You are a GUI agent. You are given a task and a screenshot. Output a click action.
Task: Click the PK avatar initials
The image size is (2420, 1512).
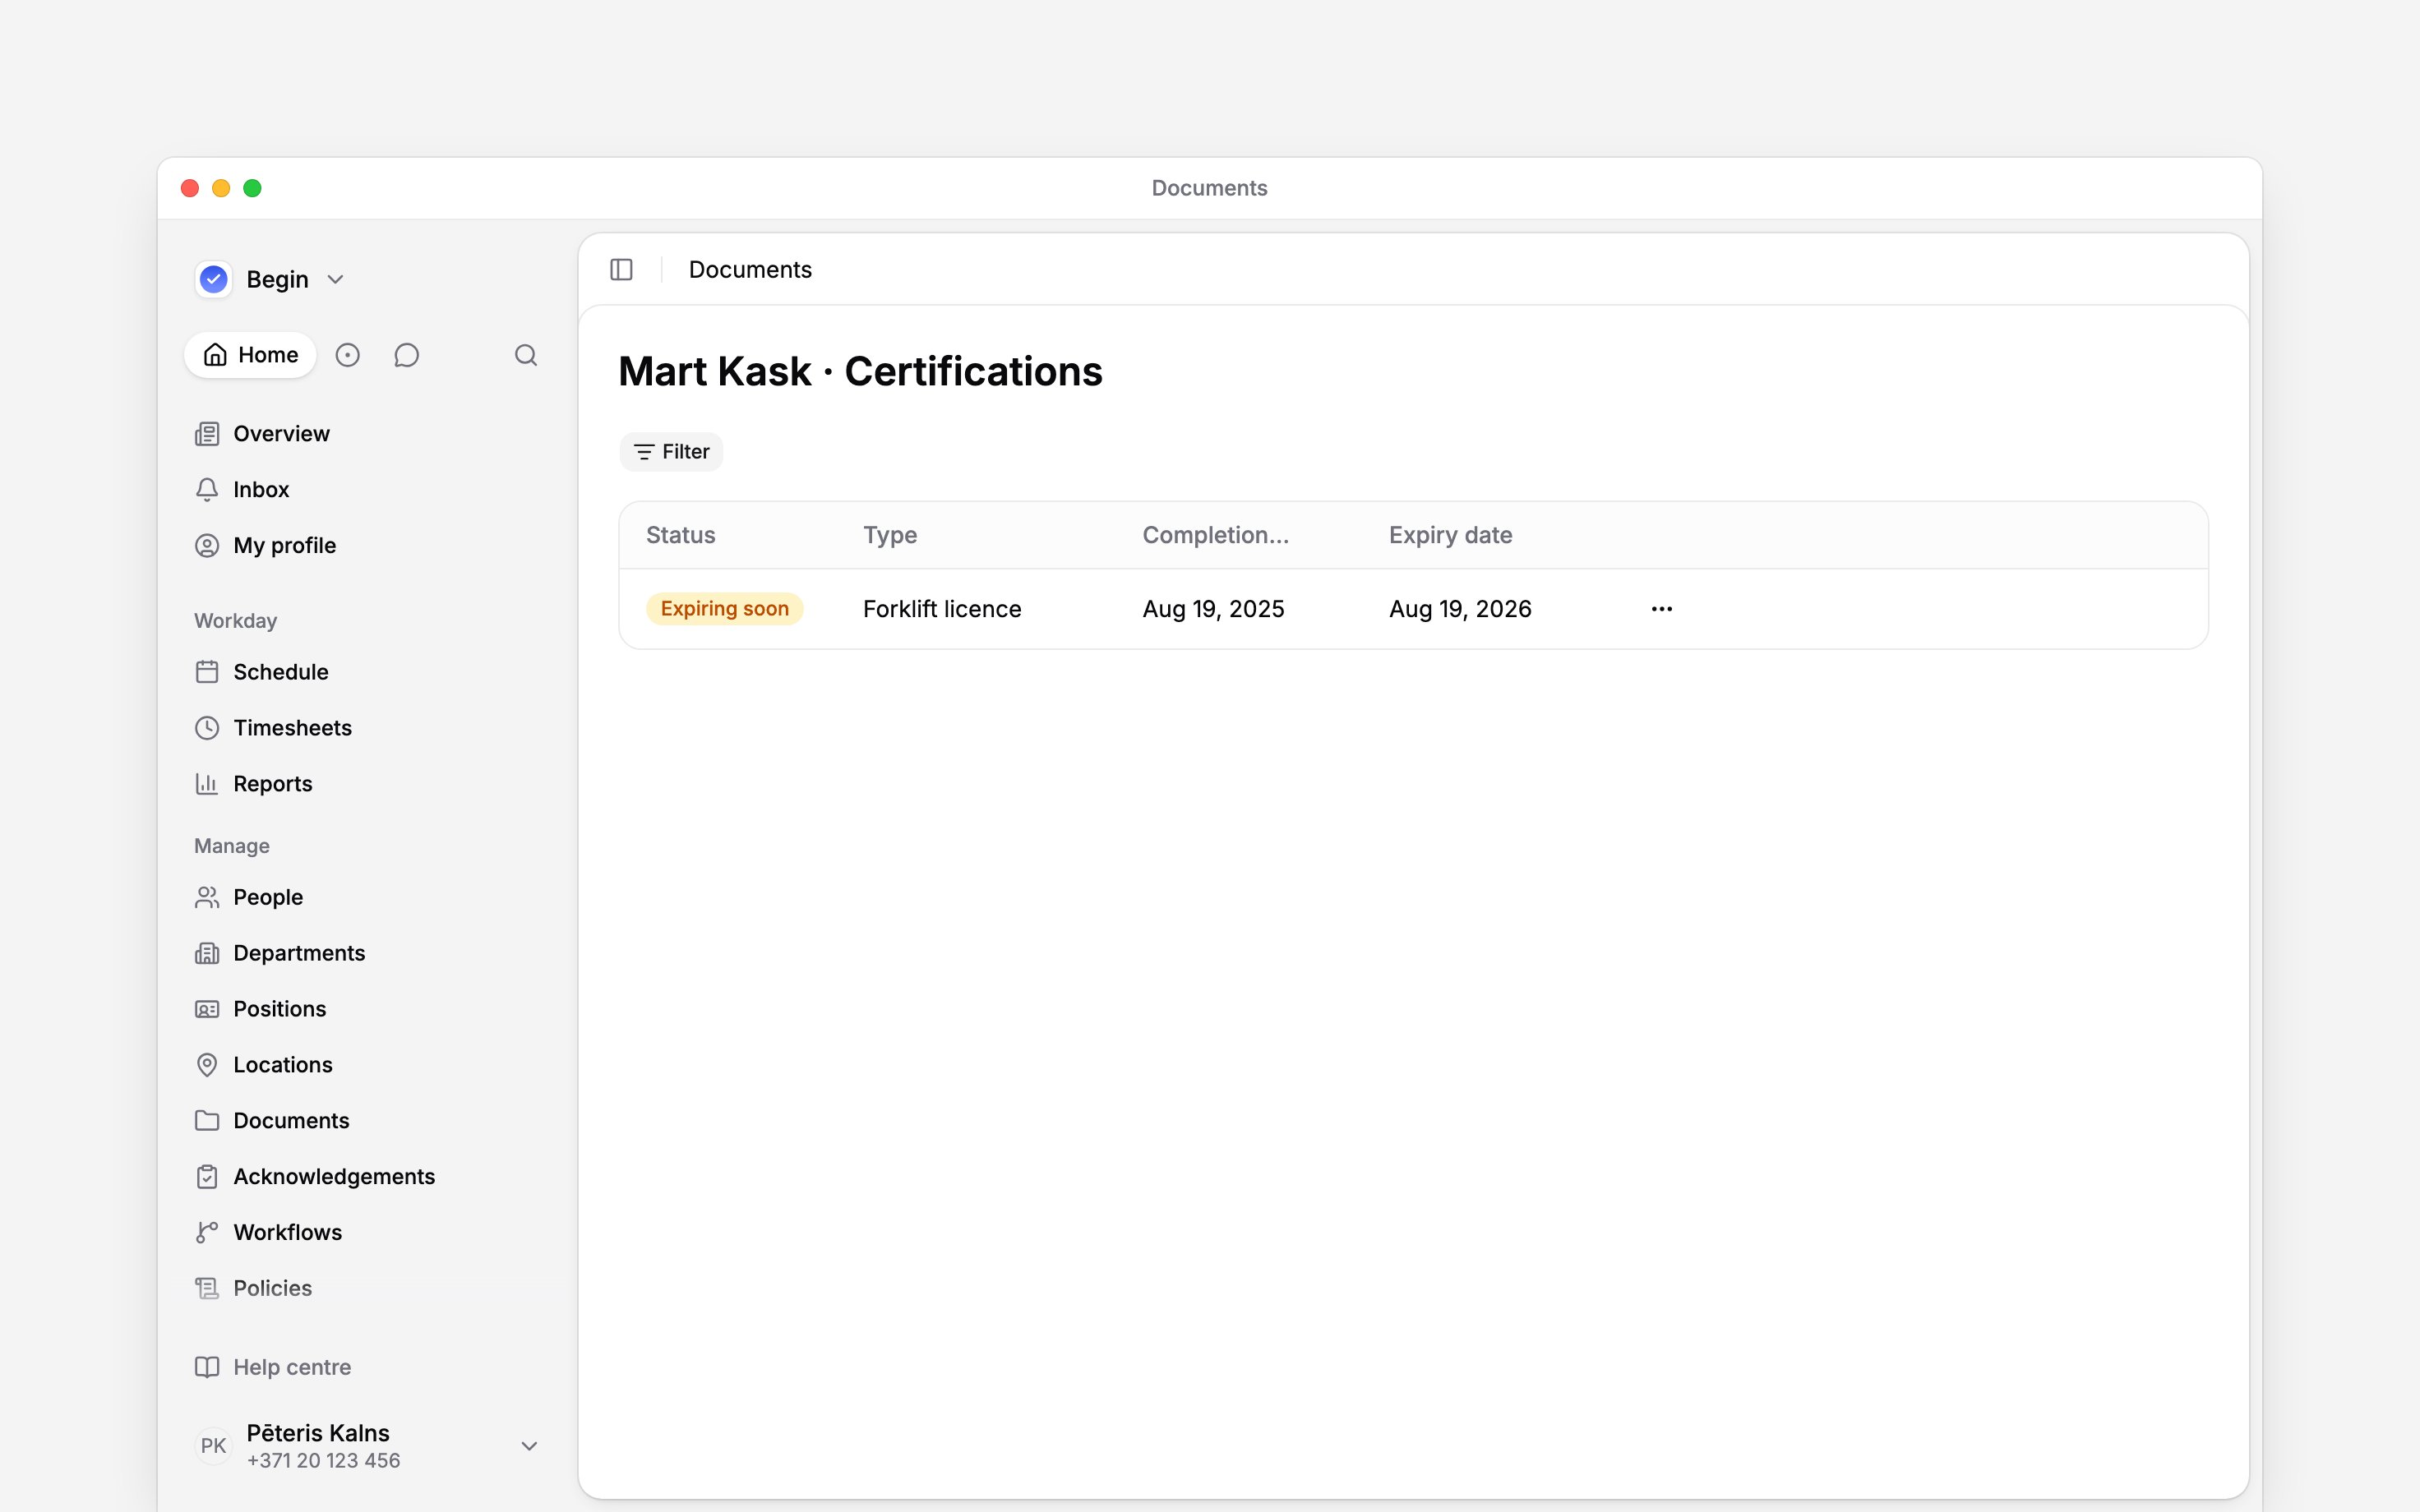pyautogui.click(x=214, y=1446)
